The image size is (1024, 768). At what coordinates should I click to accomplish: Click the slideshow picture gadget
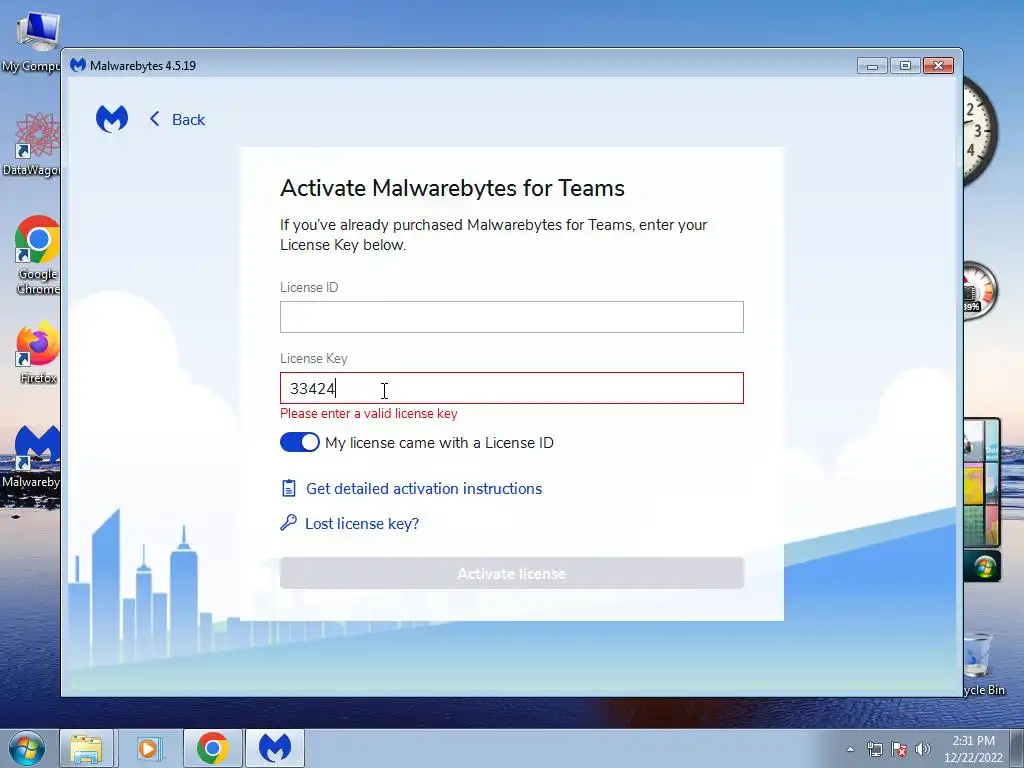[982, 482]
